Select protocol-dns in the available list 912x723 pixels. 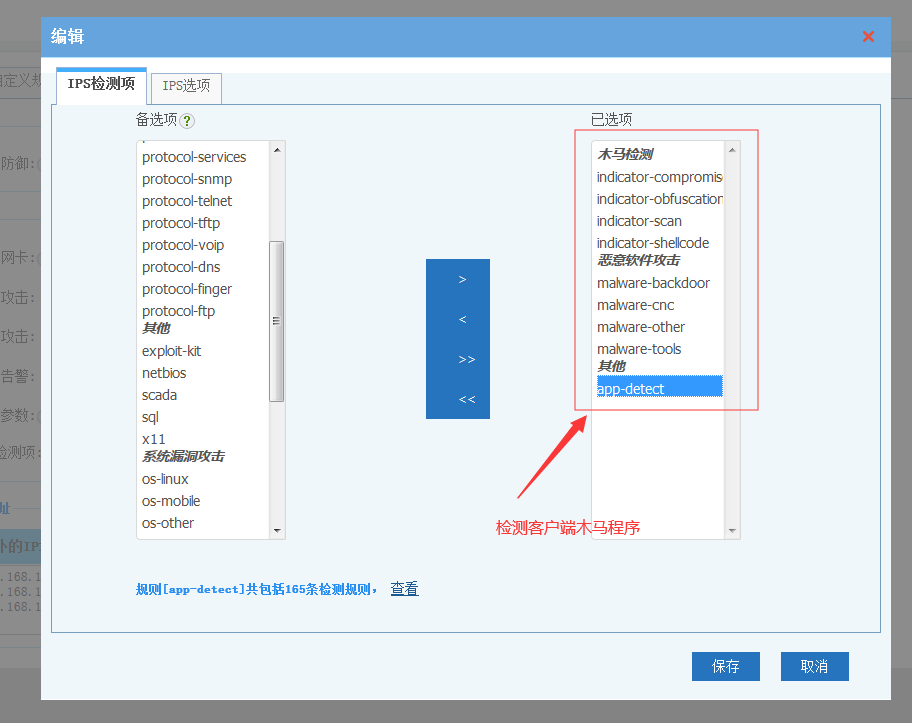pos(181,267)
